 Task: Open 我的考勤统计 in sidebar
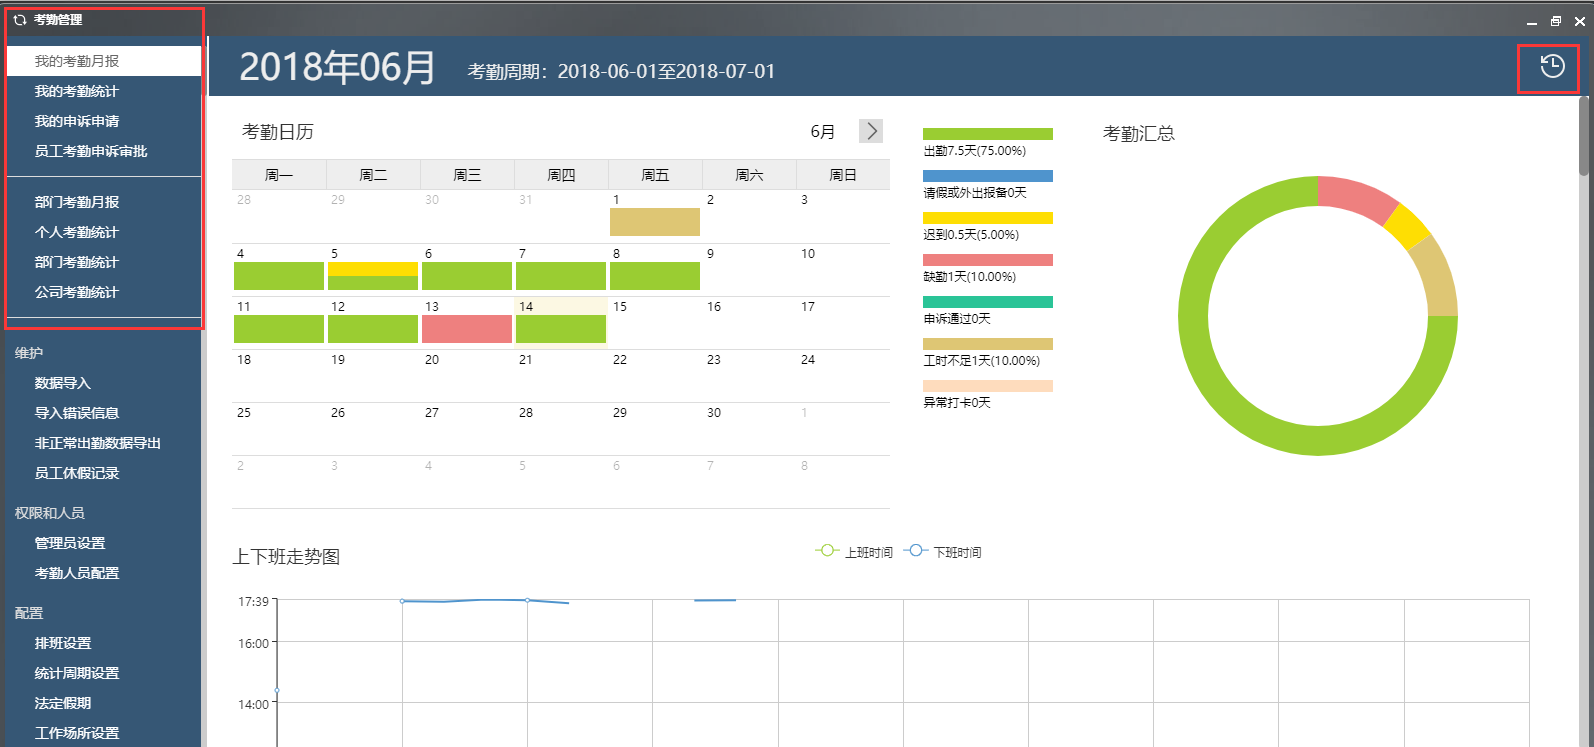pos(77,91)
